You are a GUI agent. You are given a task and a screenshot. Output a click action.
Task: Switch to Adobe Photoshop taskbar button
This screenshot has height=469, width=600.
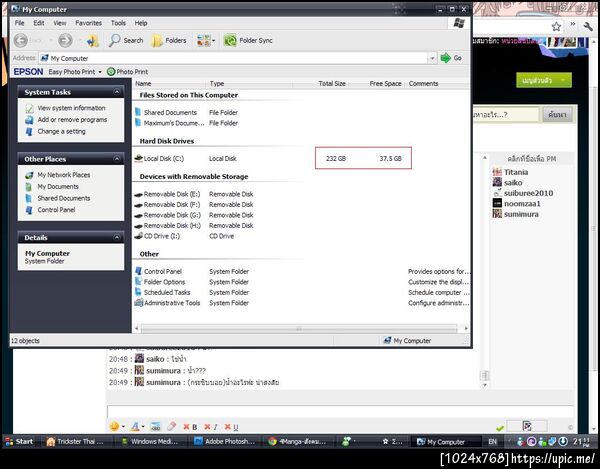coord(224,441)
